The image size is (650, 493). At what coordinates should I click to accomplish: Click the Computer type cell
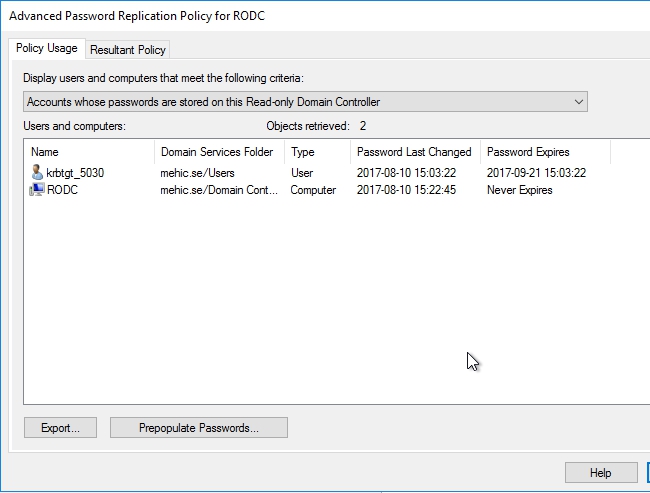pos(313,190)
